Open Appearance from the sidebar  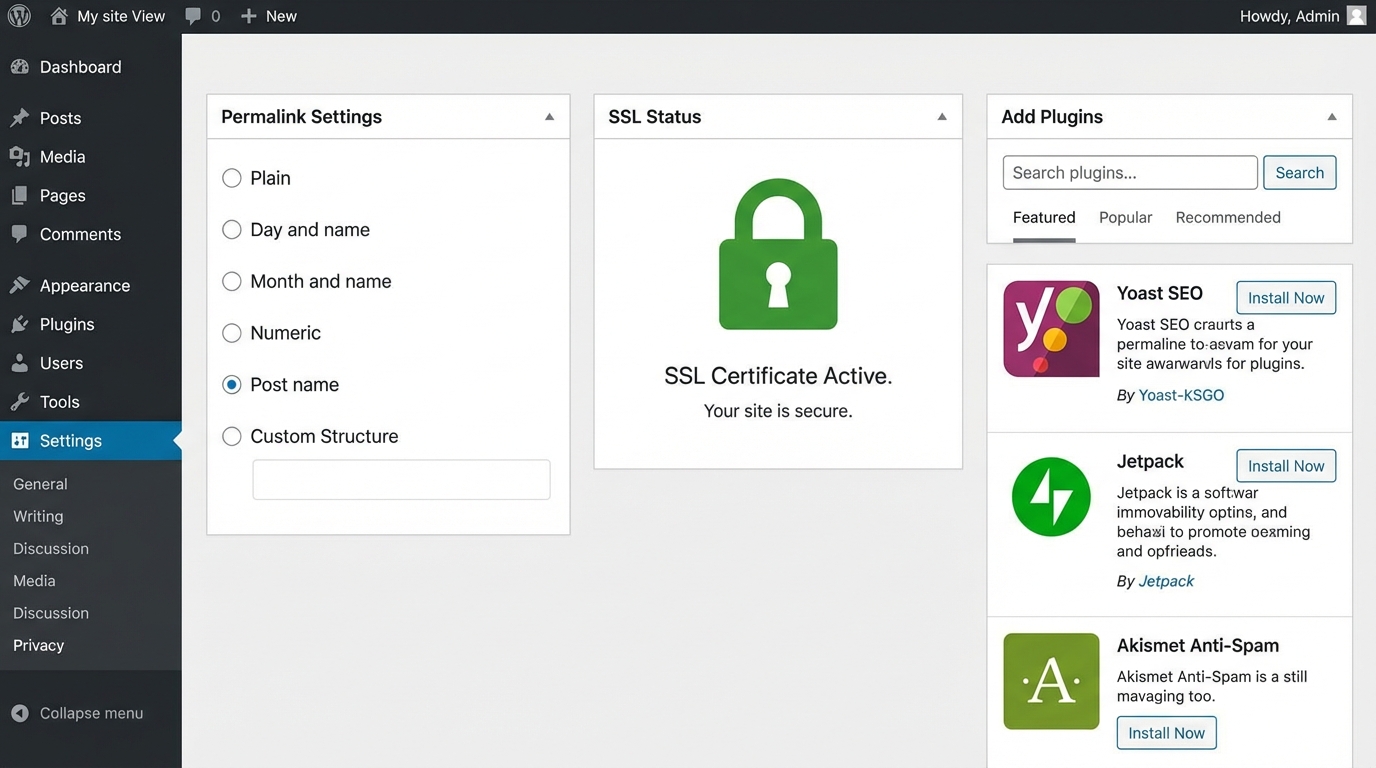(x=84, y=285)
